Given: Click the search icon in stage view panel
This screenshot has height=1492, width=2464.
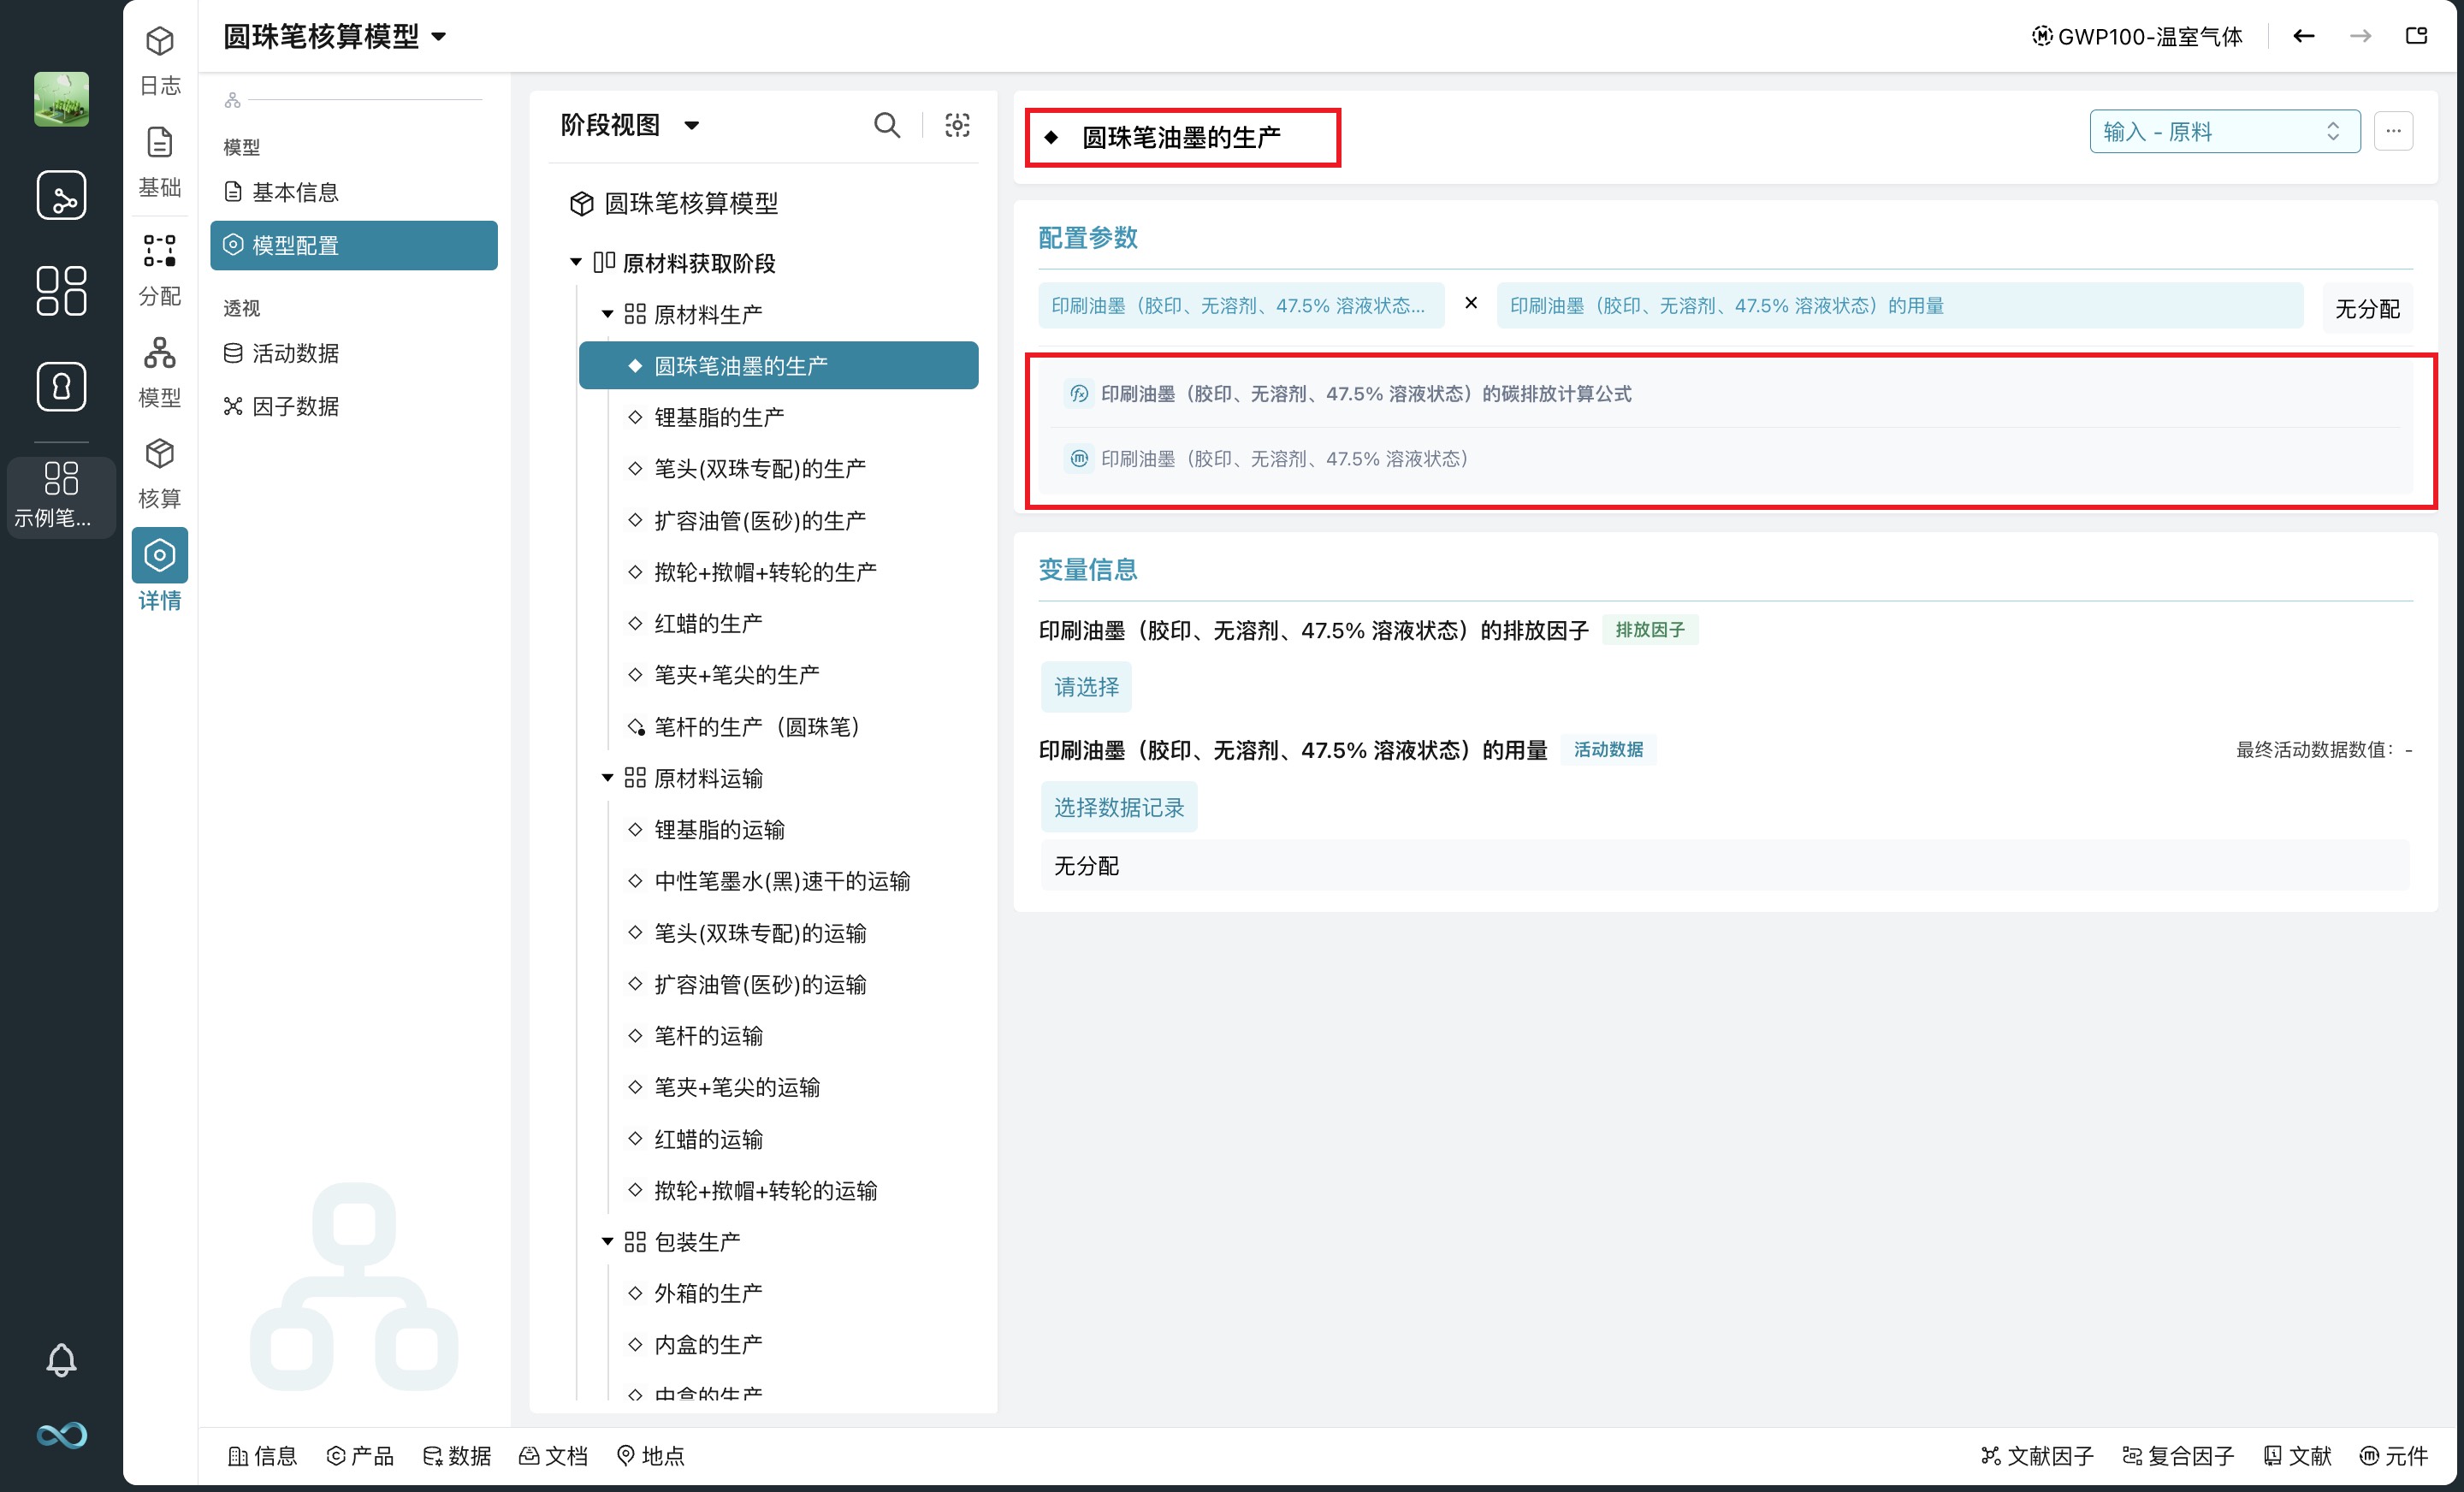Looking at the screenshot, I should pos(886,125).
